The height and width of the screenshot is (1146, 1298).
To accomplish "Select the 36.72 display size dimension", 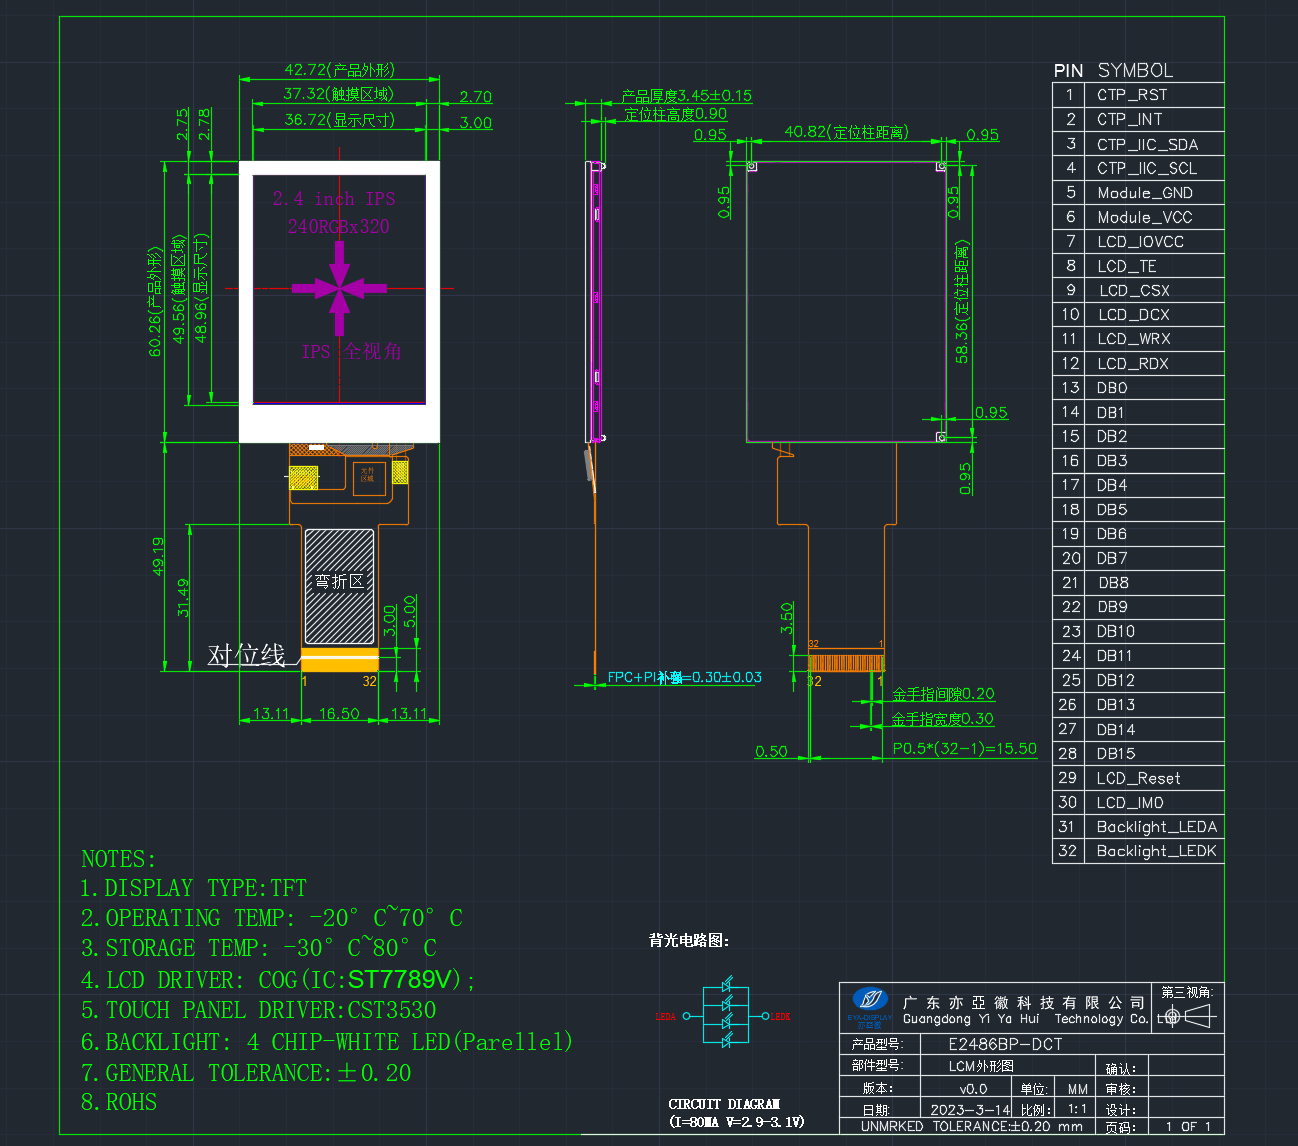I will point(339,119).
